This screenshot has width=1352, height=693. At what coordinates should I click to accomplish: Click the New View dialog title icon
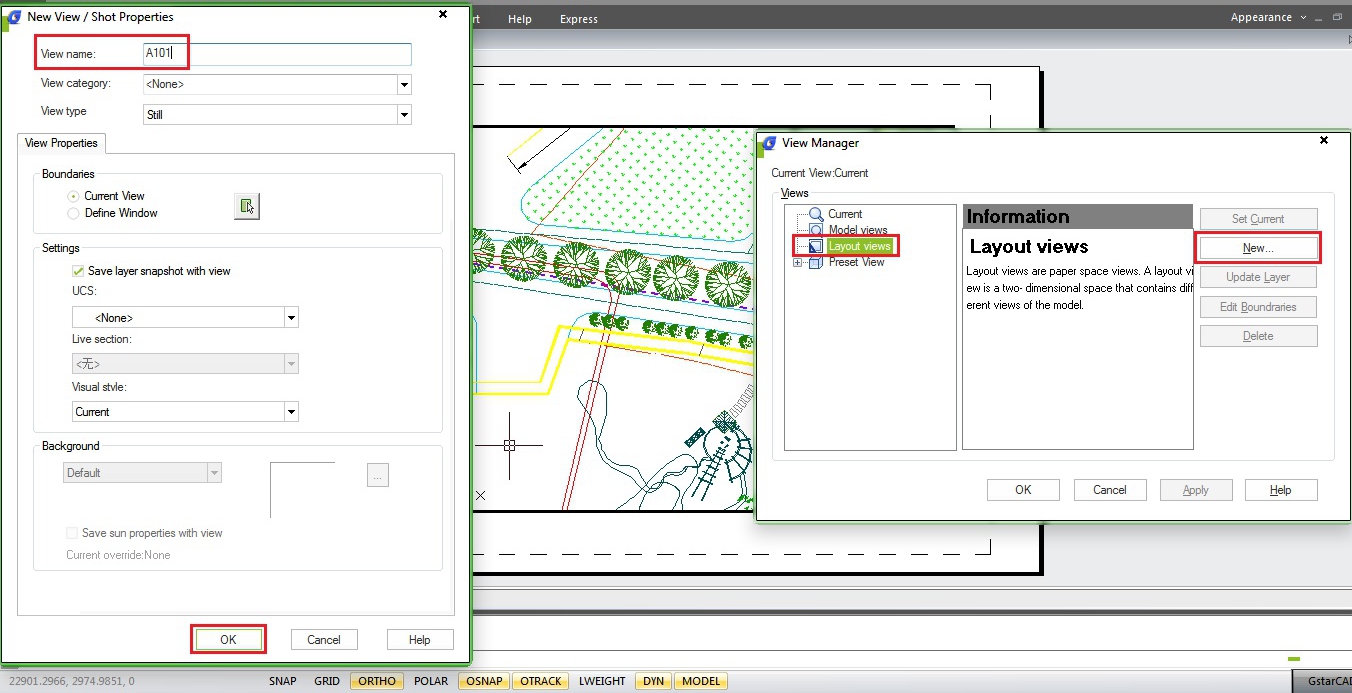coord(12,16)
